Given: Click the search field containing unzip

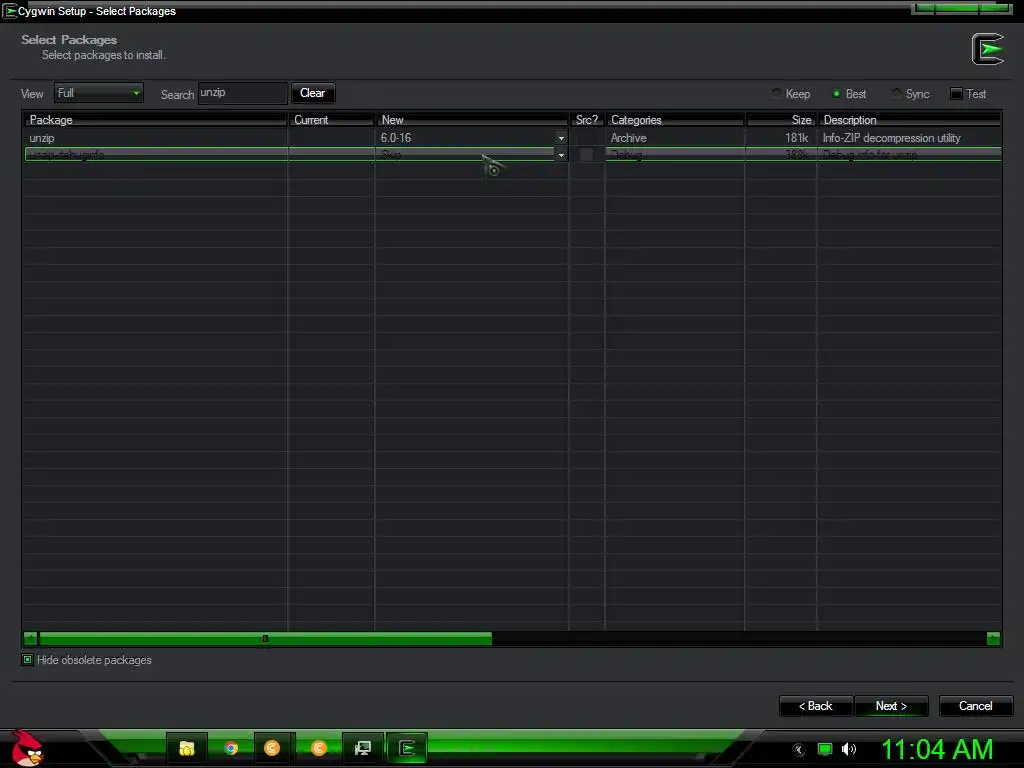Looking at the screenshot, I should pos(242,93).
